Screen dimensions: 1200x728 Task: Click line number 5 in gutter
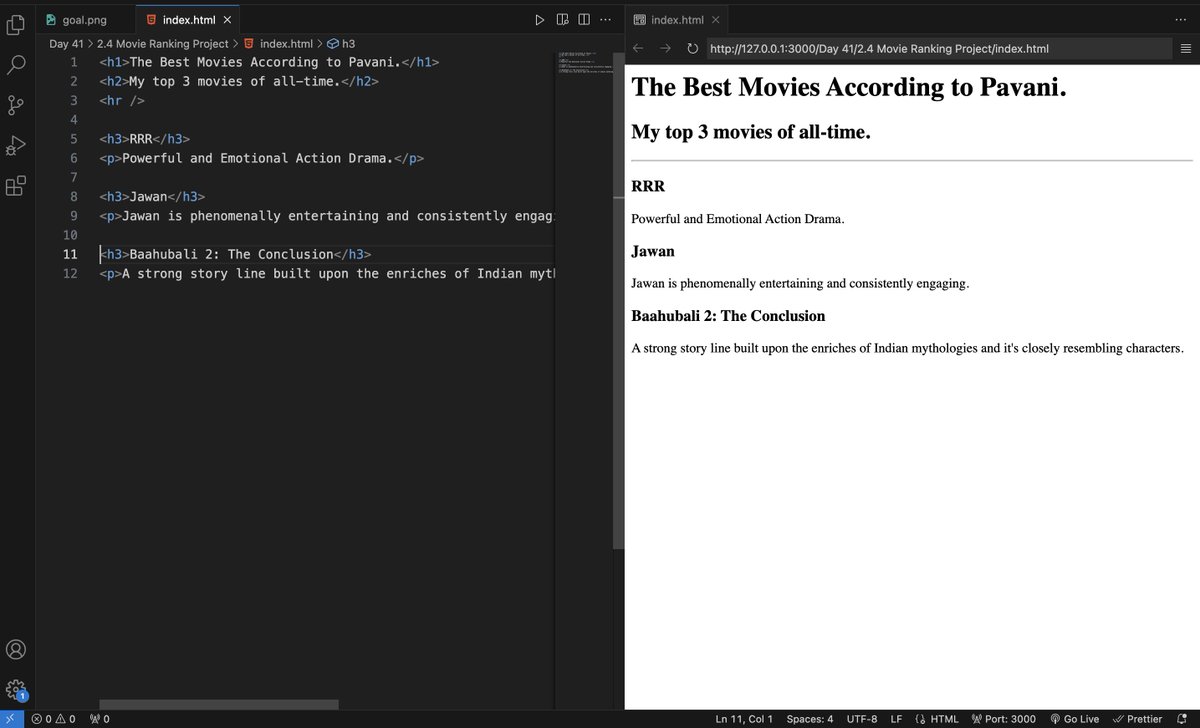pos(73,139)
